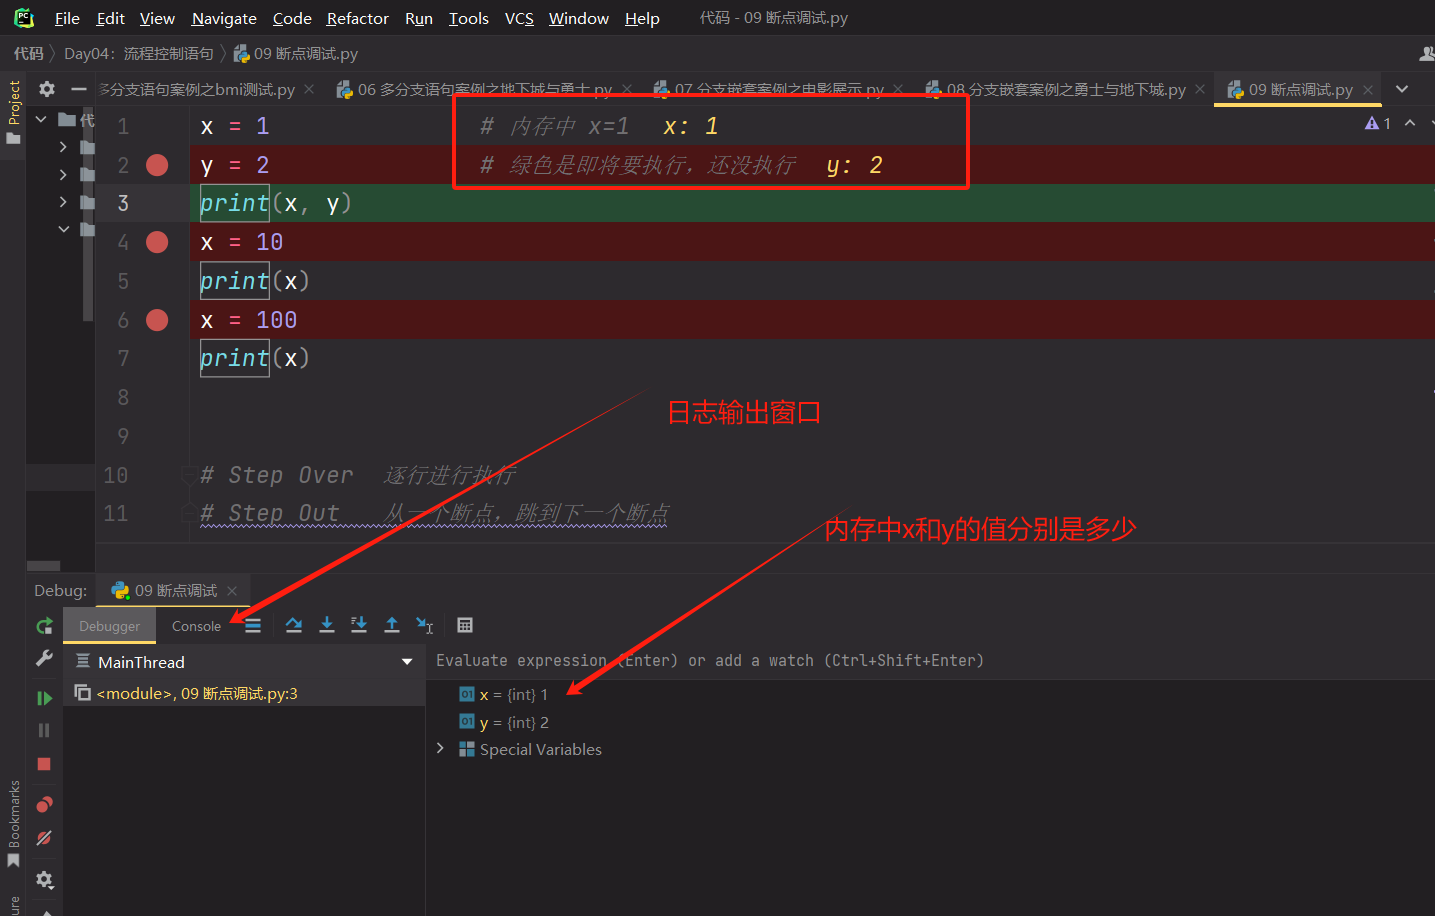Expand the Special Variables node

[x=440, y=748]
